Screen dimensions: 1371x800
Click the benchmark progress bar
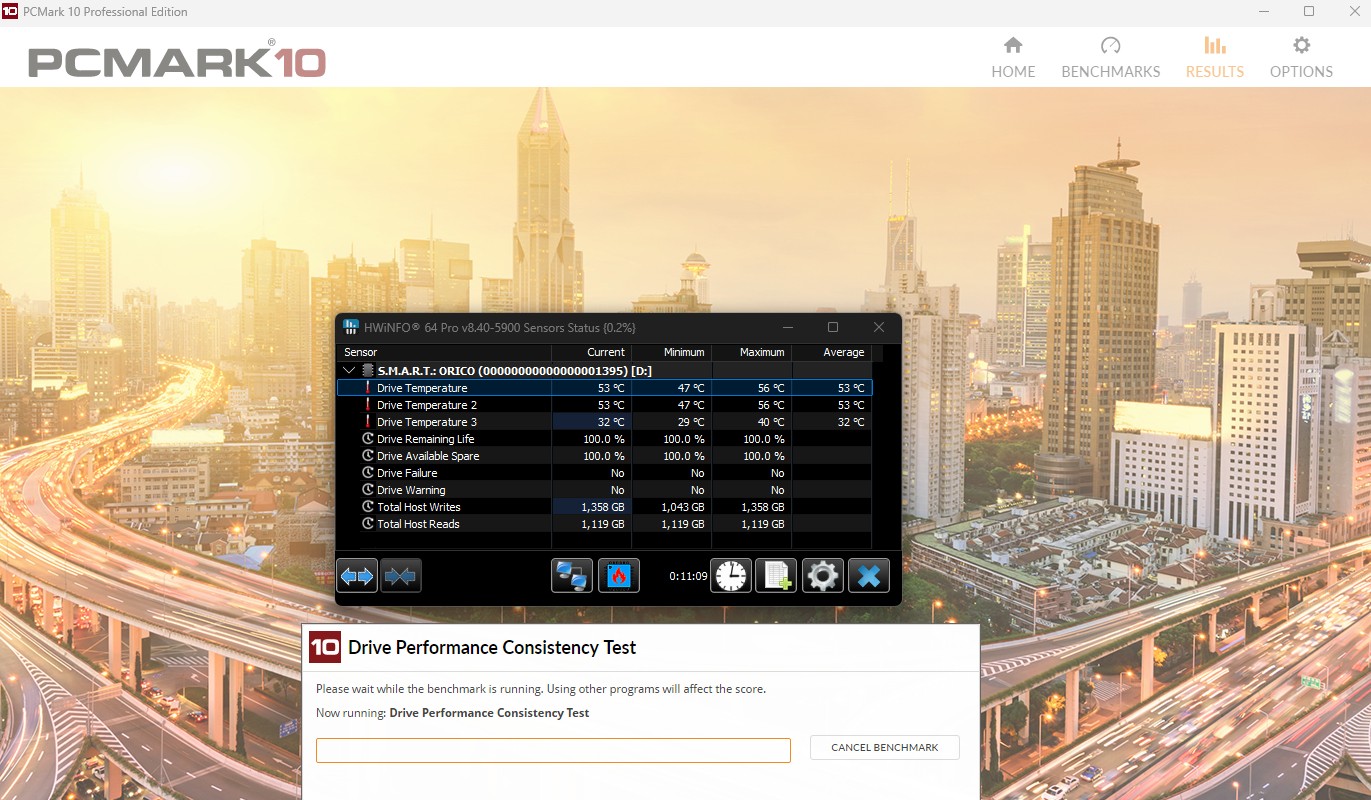553,750
